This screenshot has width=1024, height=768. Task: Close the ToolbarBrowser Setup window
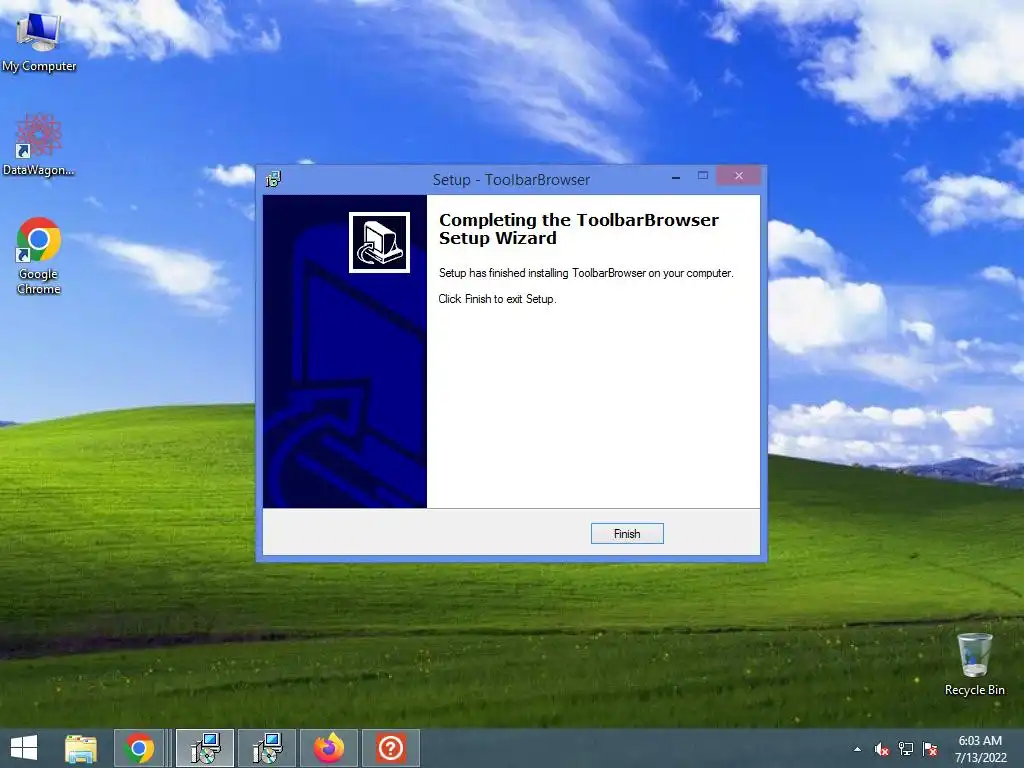coord(739,176)
